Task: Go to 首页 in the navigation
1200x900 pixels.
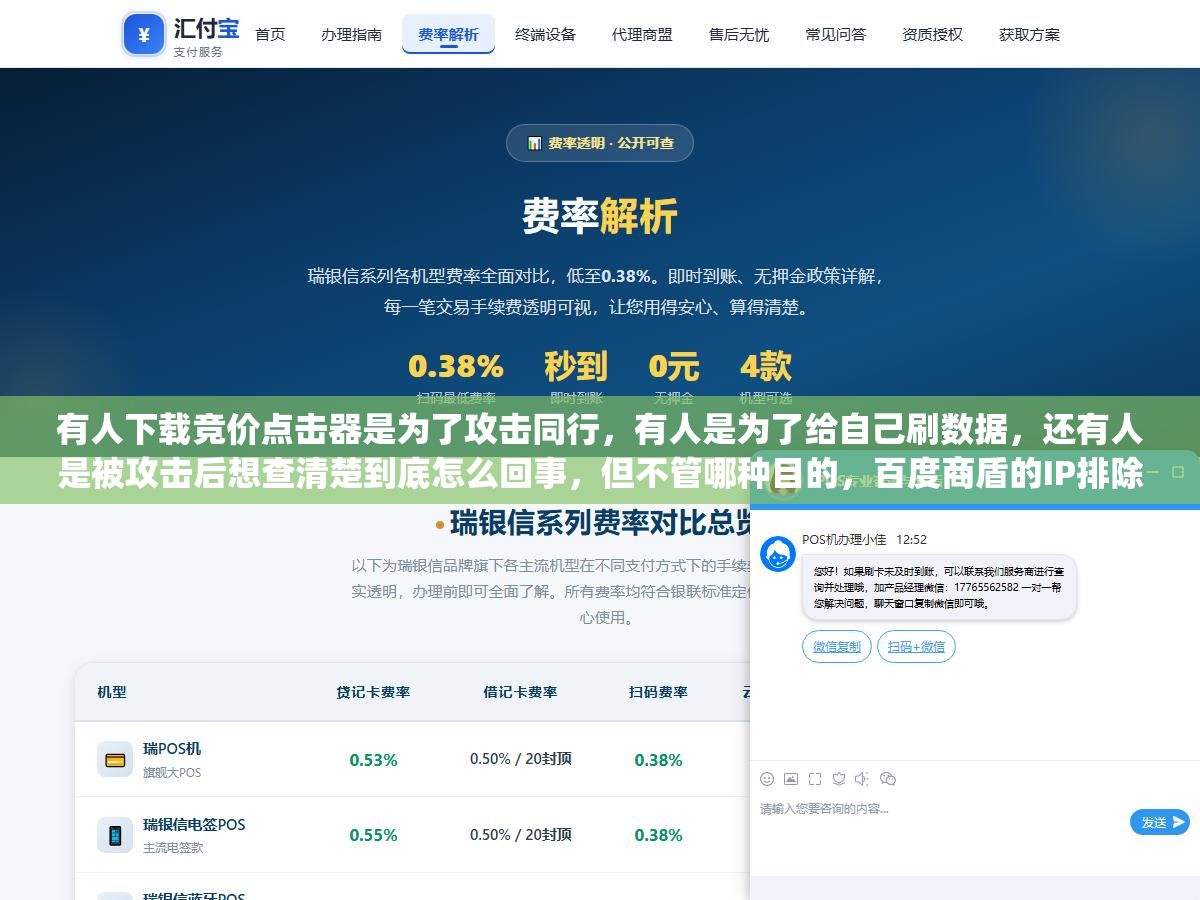Action: [270, 34]
